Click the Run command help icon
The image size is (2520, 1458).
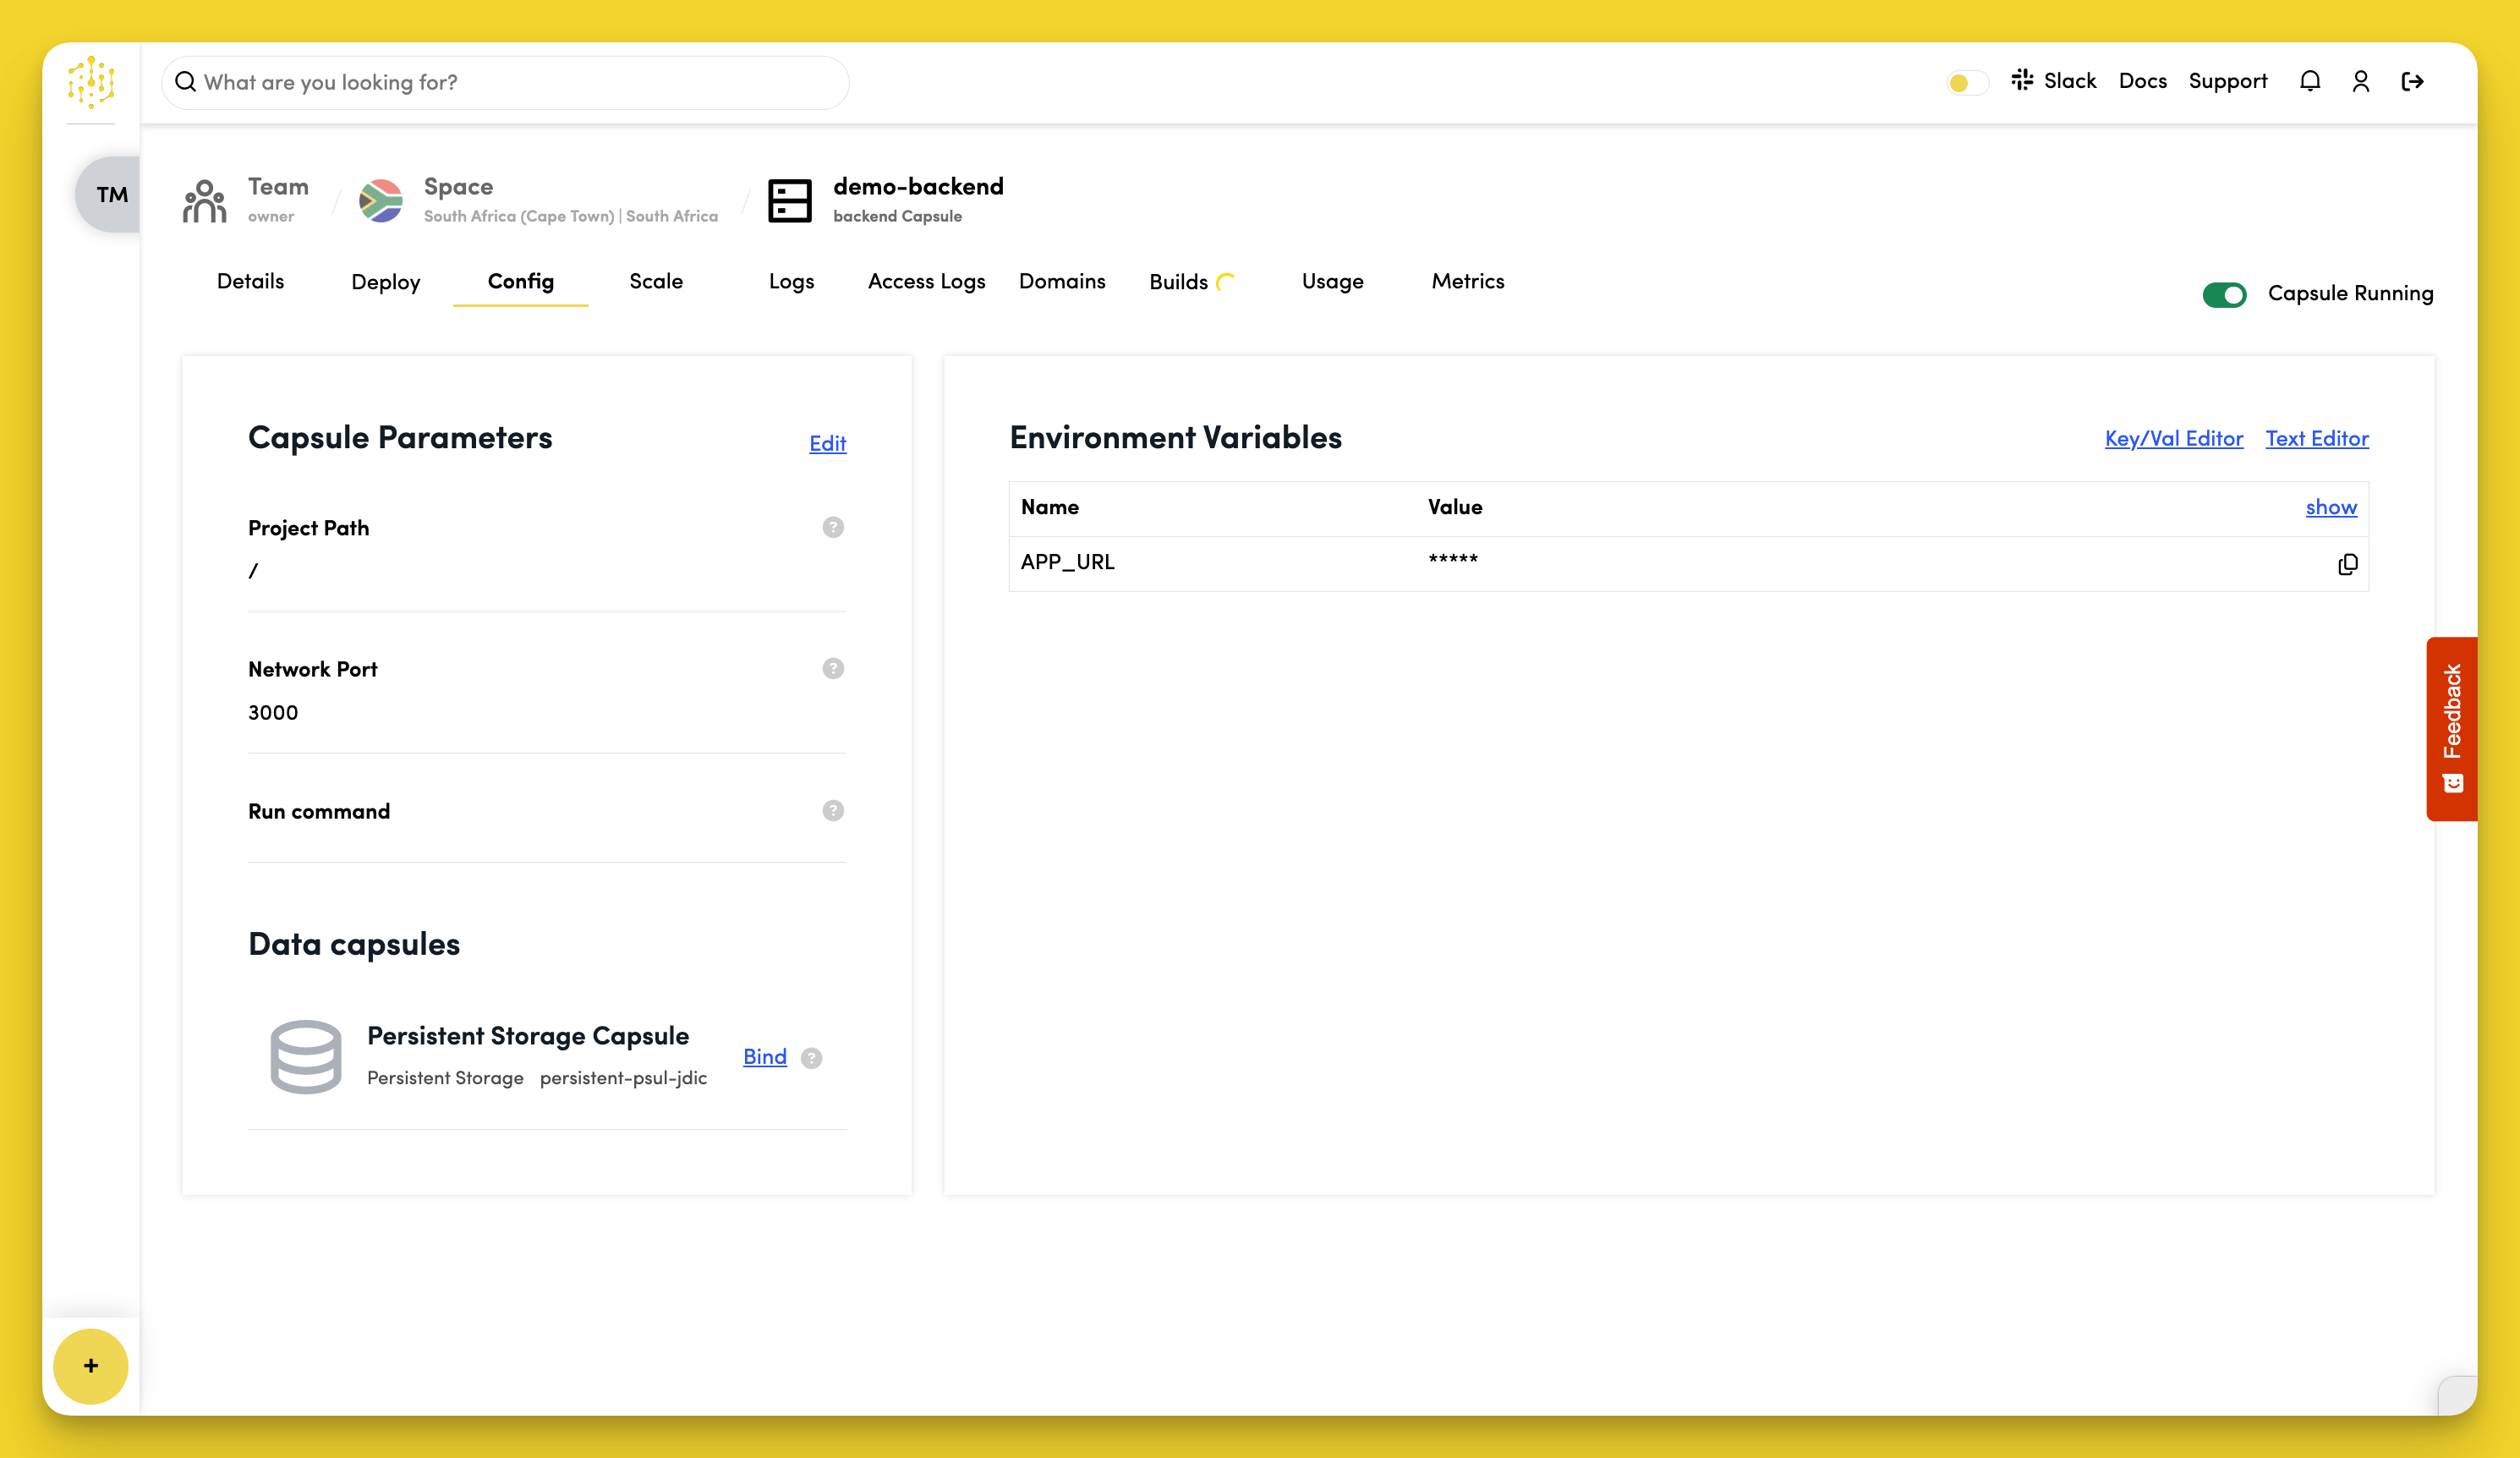pos(832,810)
